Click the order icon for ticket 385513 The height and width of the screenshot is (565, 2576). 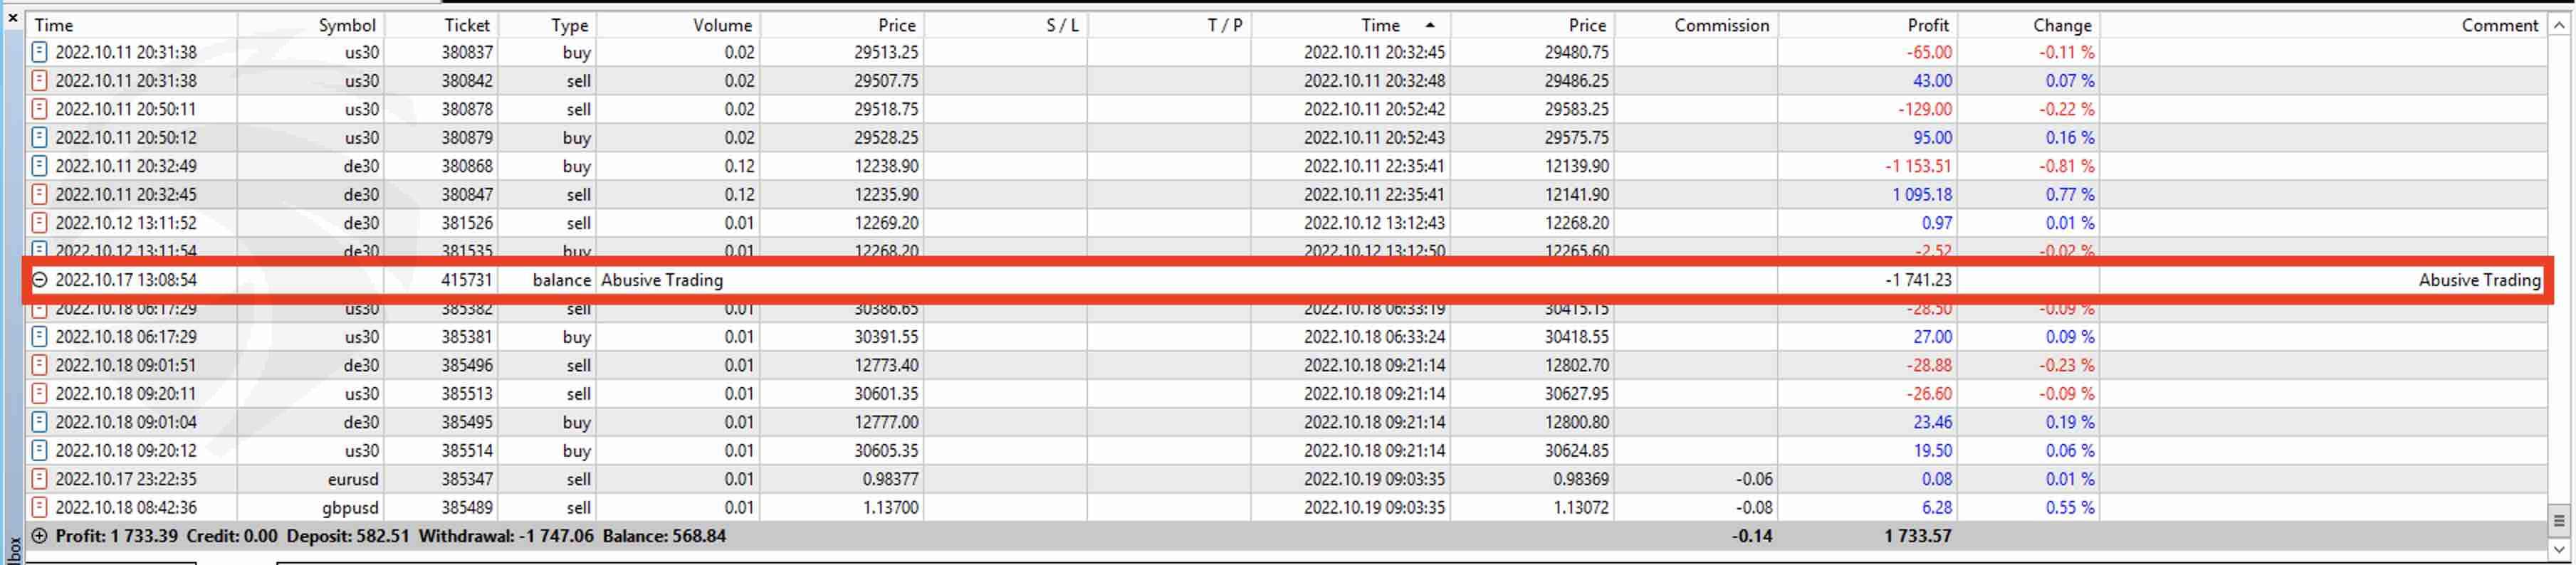click(x=39, y=394)
